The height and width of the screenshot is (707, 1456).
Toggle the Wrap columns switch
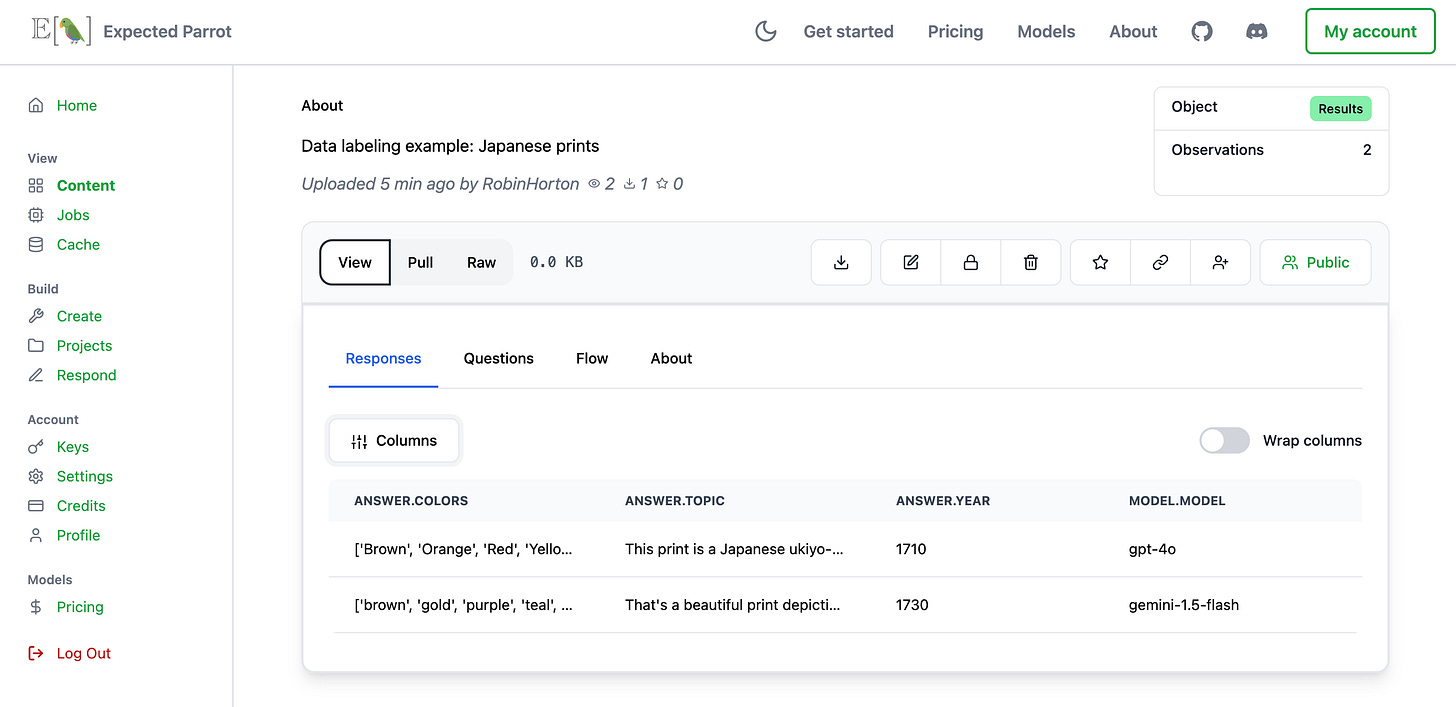click(x=1224, y=440)
